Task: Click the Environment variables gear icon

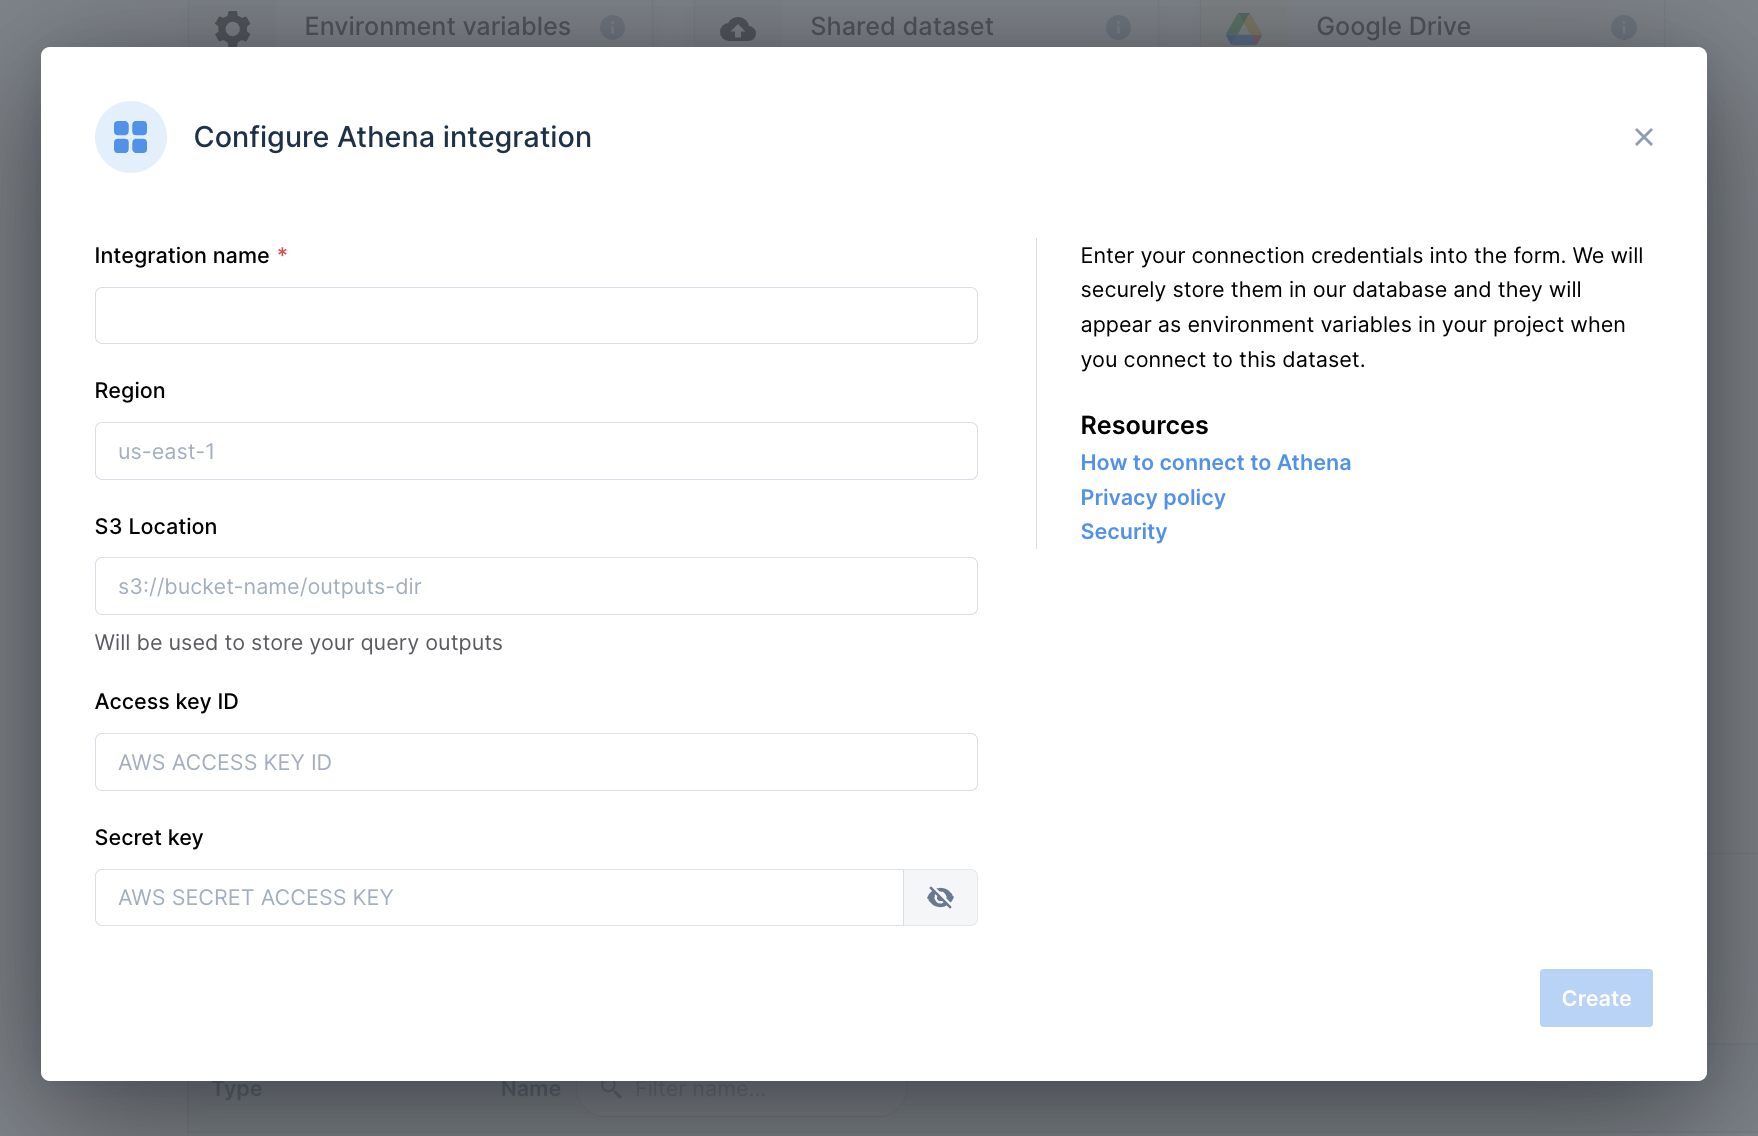Action: [233, 27]
